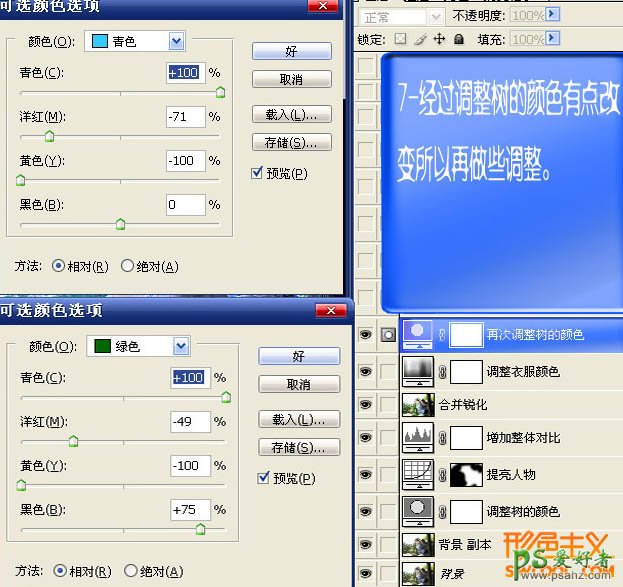The height and width of the screenshot is (587, 623).
Task: Click 好 button in top dialog
Action: pyautogui.click(x=291, y=51)
